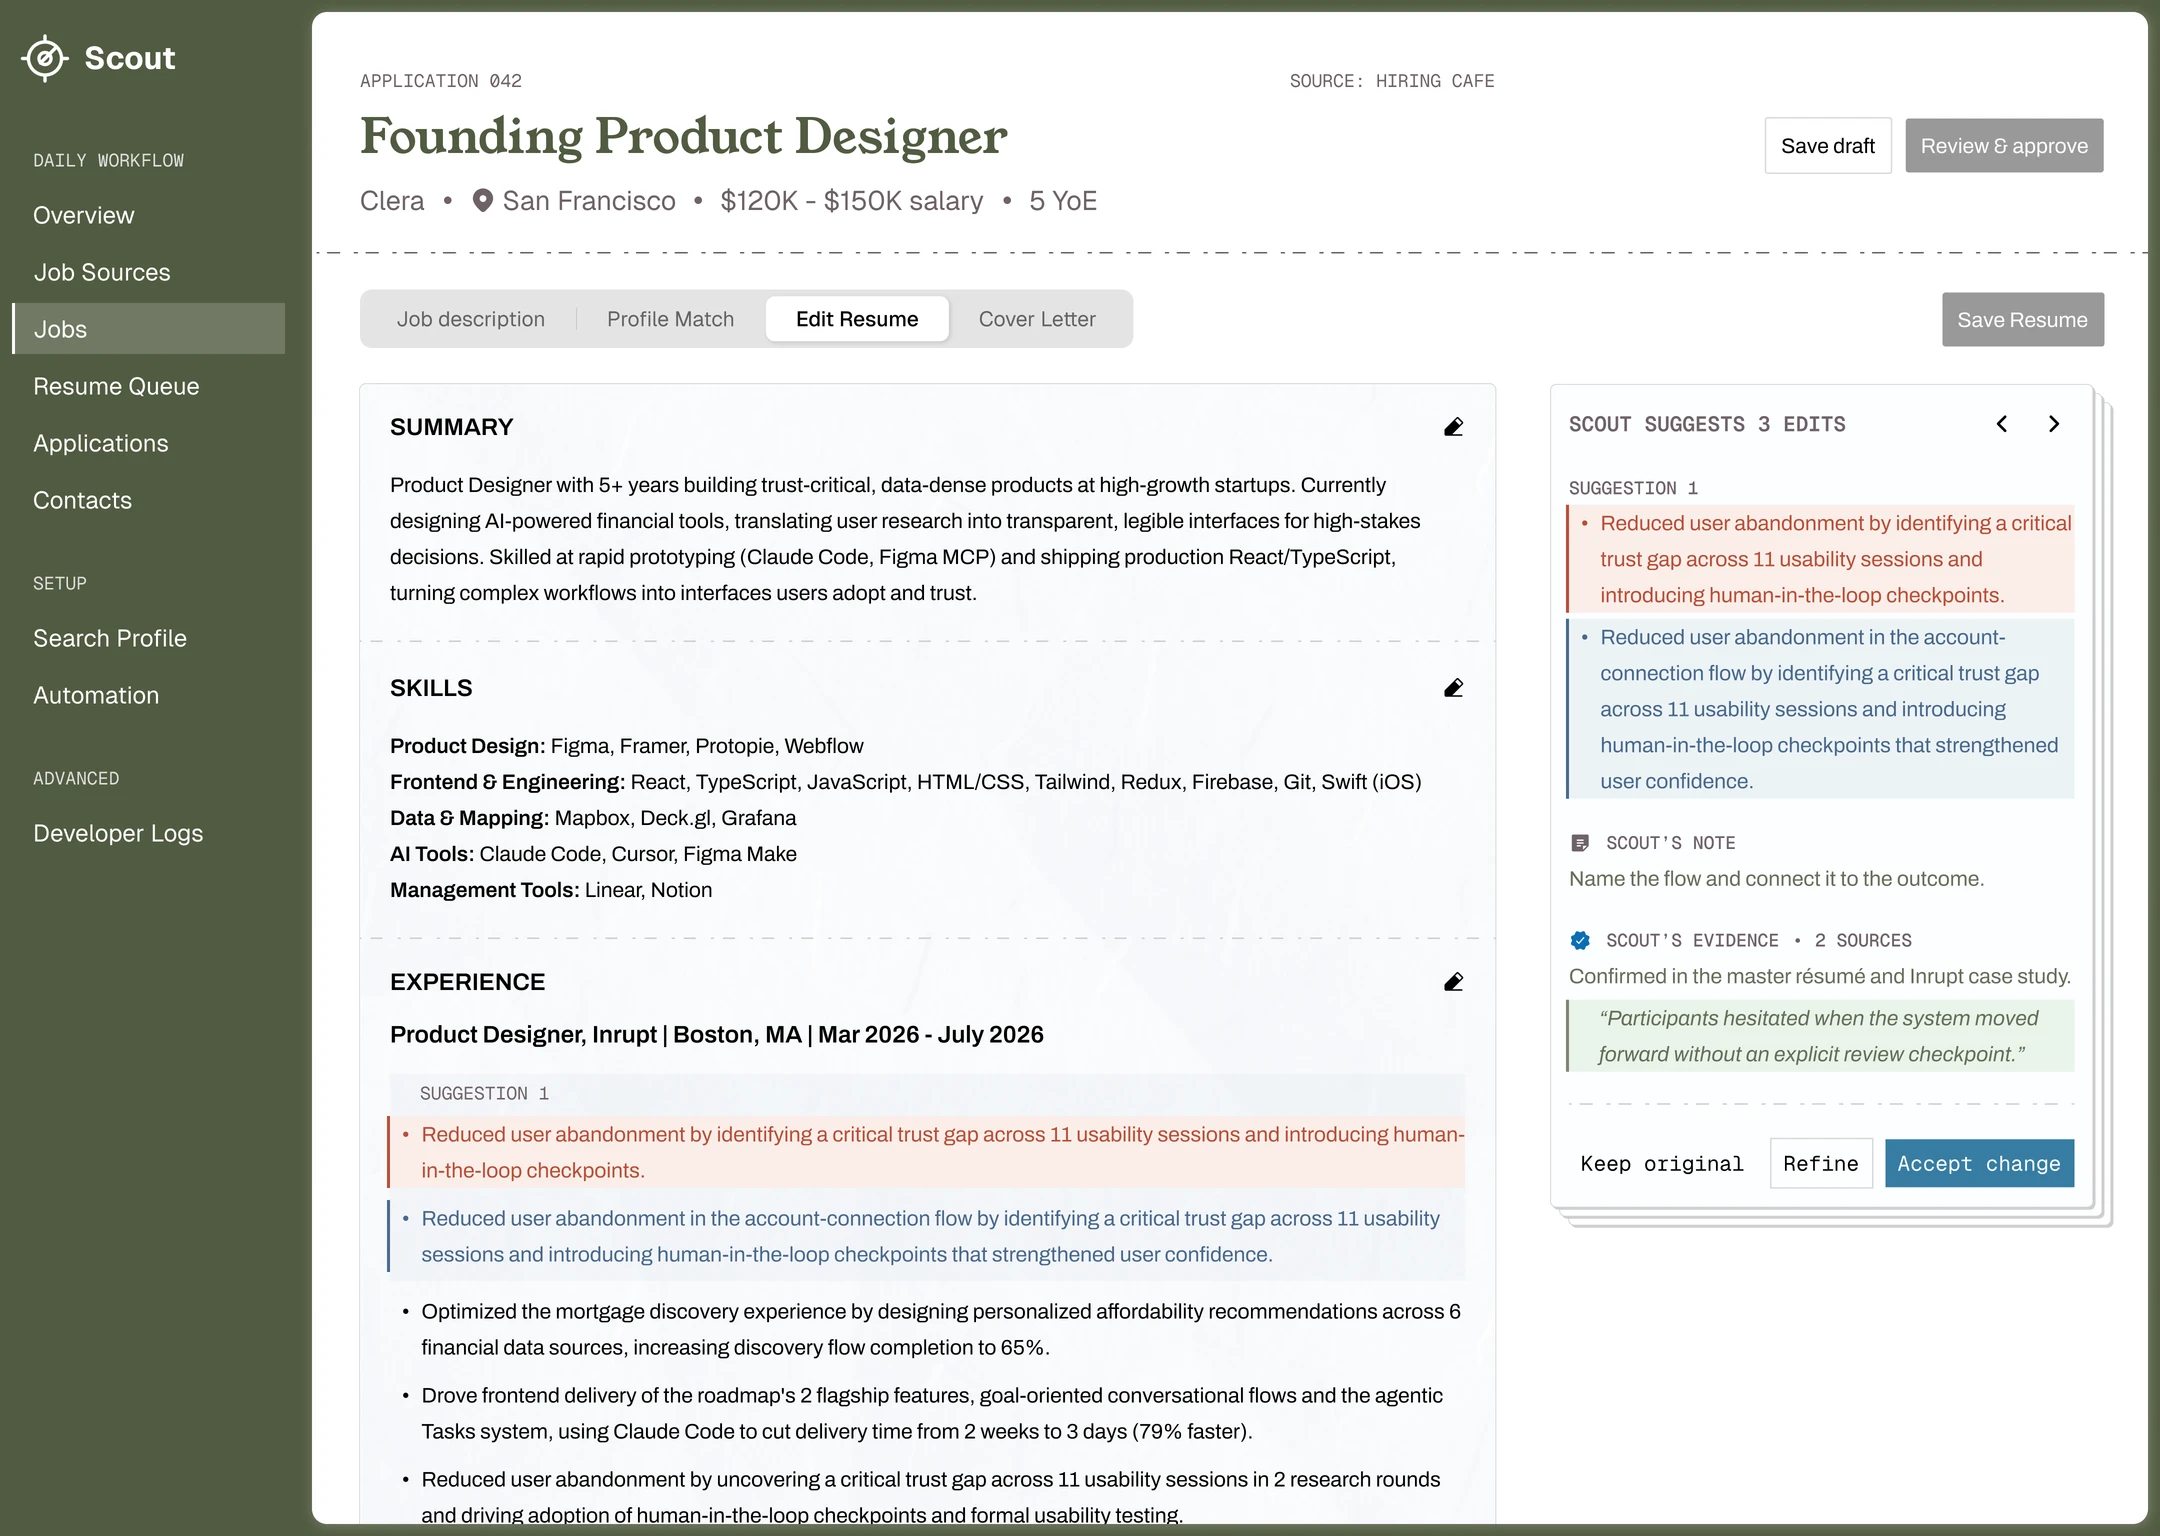Viewport: 2160px width, 1536px height.
Task: Click the Scout's Note icon
Action: (x=1580, y=843)
